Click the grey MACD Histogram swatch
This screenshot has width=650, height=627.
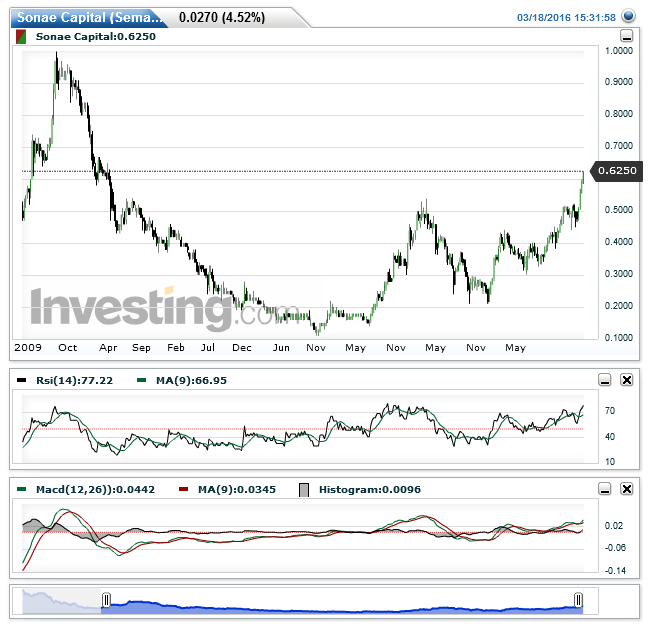click(304, 490)
